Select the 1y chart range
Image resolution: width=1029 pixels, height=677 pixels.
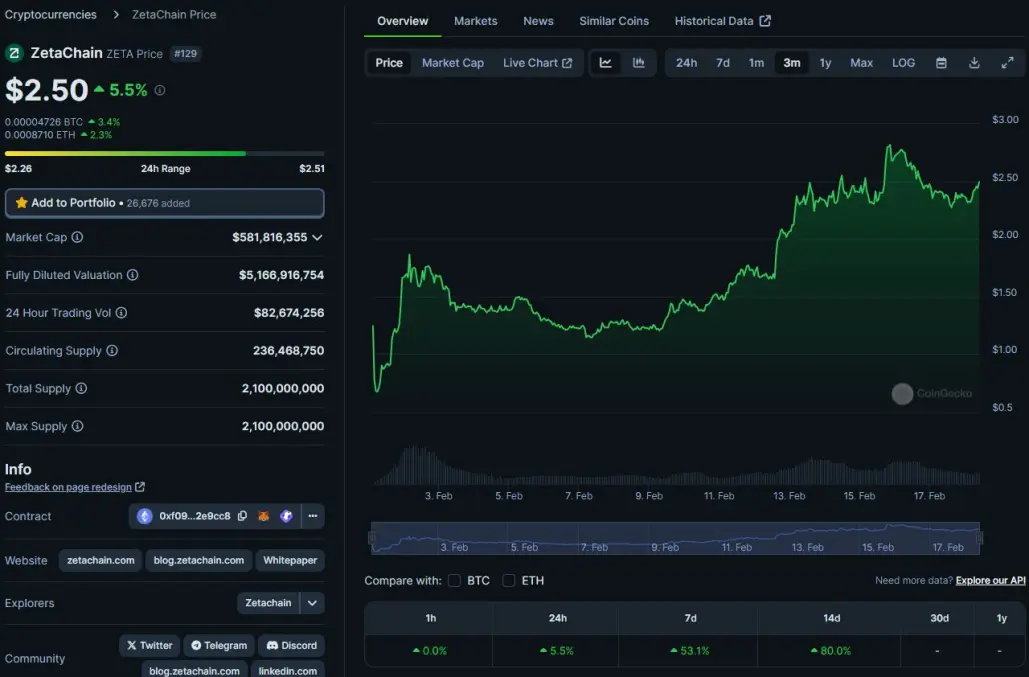(x=826, y=63)
